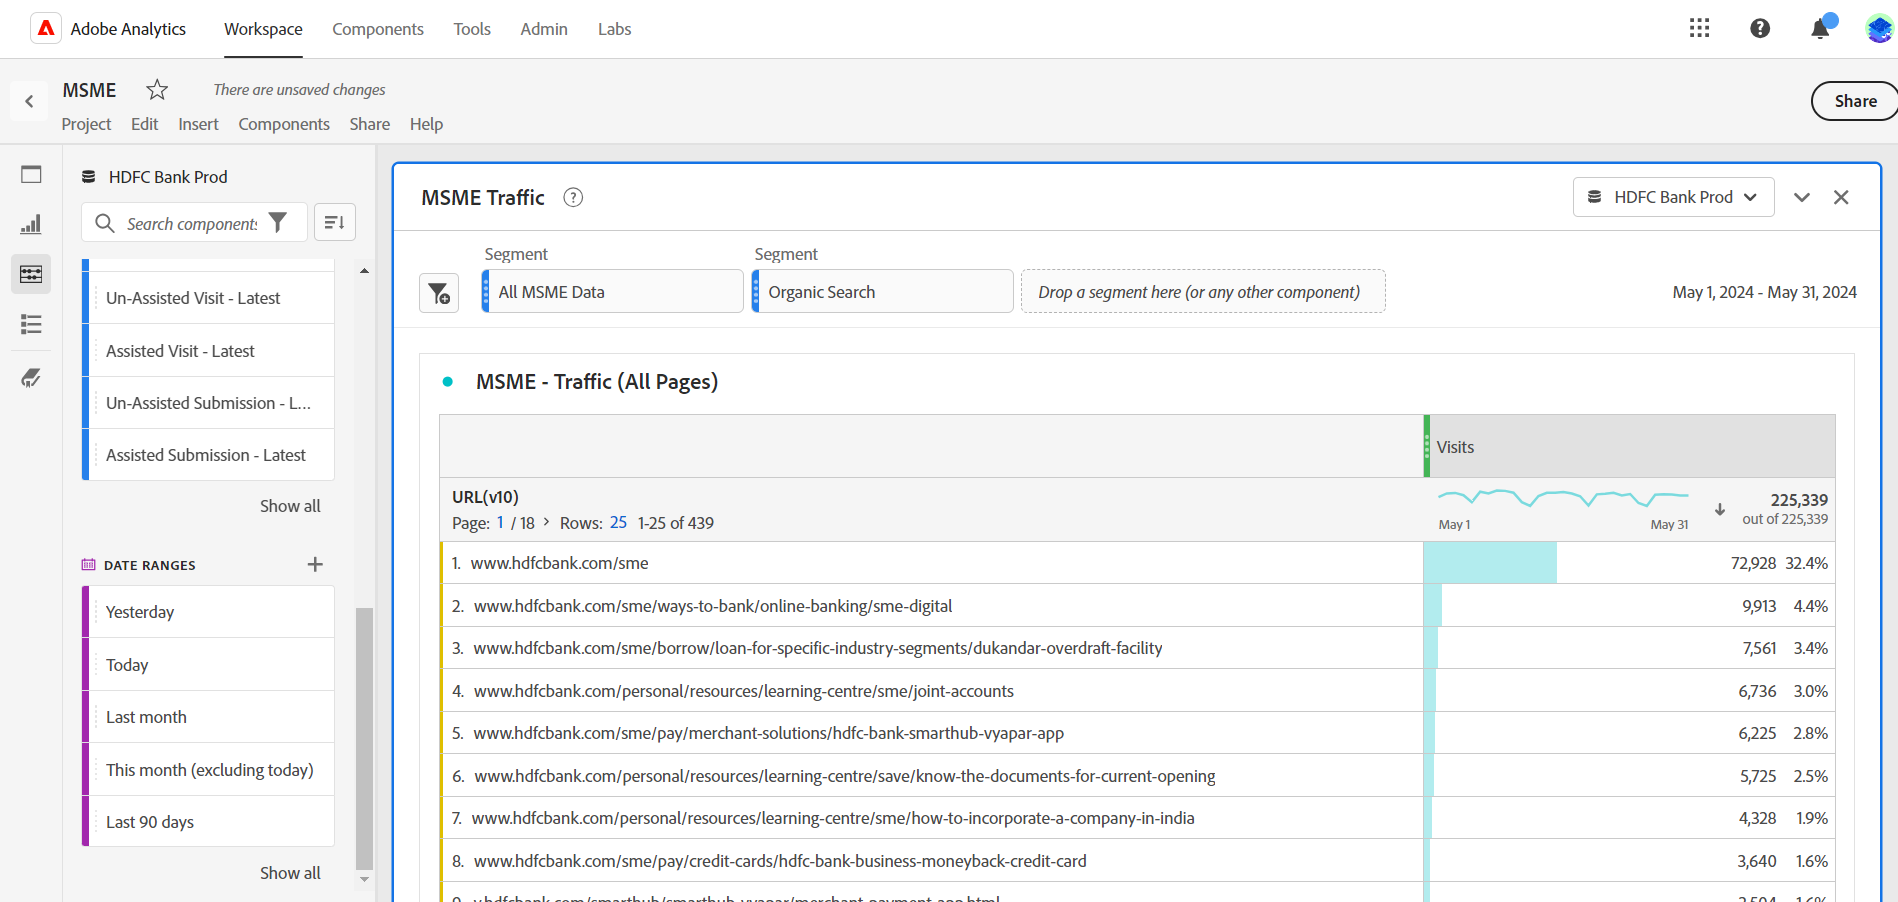Select the Last 90 days range
Viewport: 1898px width, 902px height.
click(208, 822)
